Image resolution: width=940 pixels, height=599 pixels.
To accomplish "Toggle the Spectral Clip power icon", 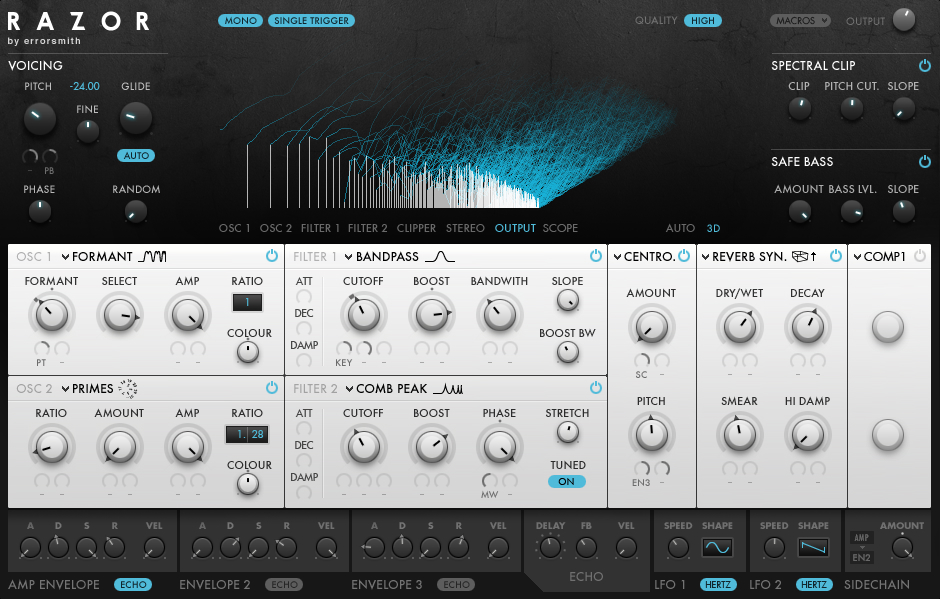I will click(x=924, y=66).
